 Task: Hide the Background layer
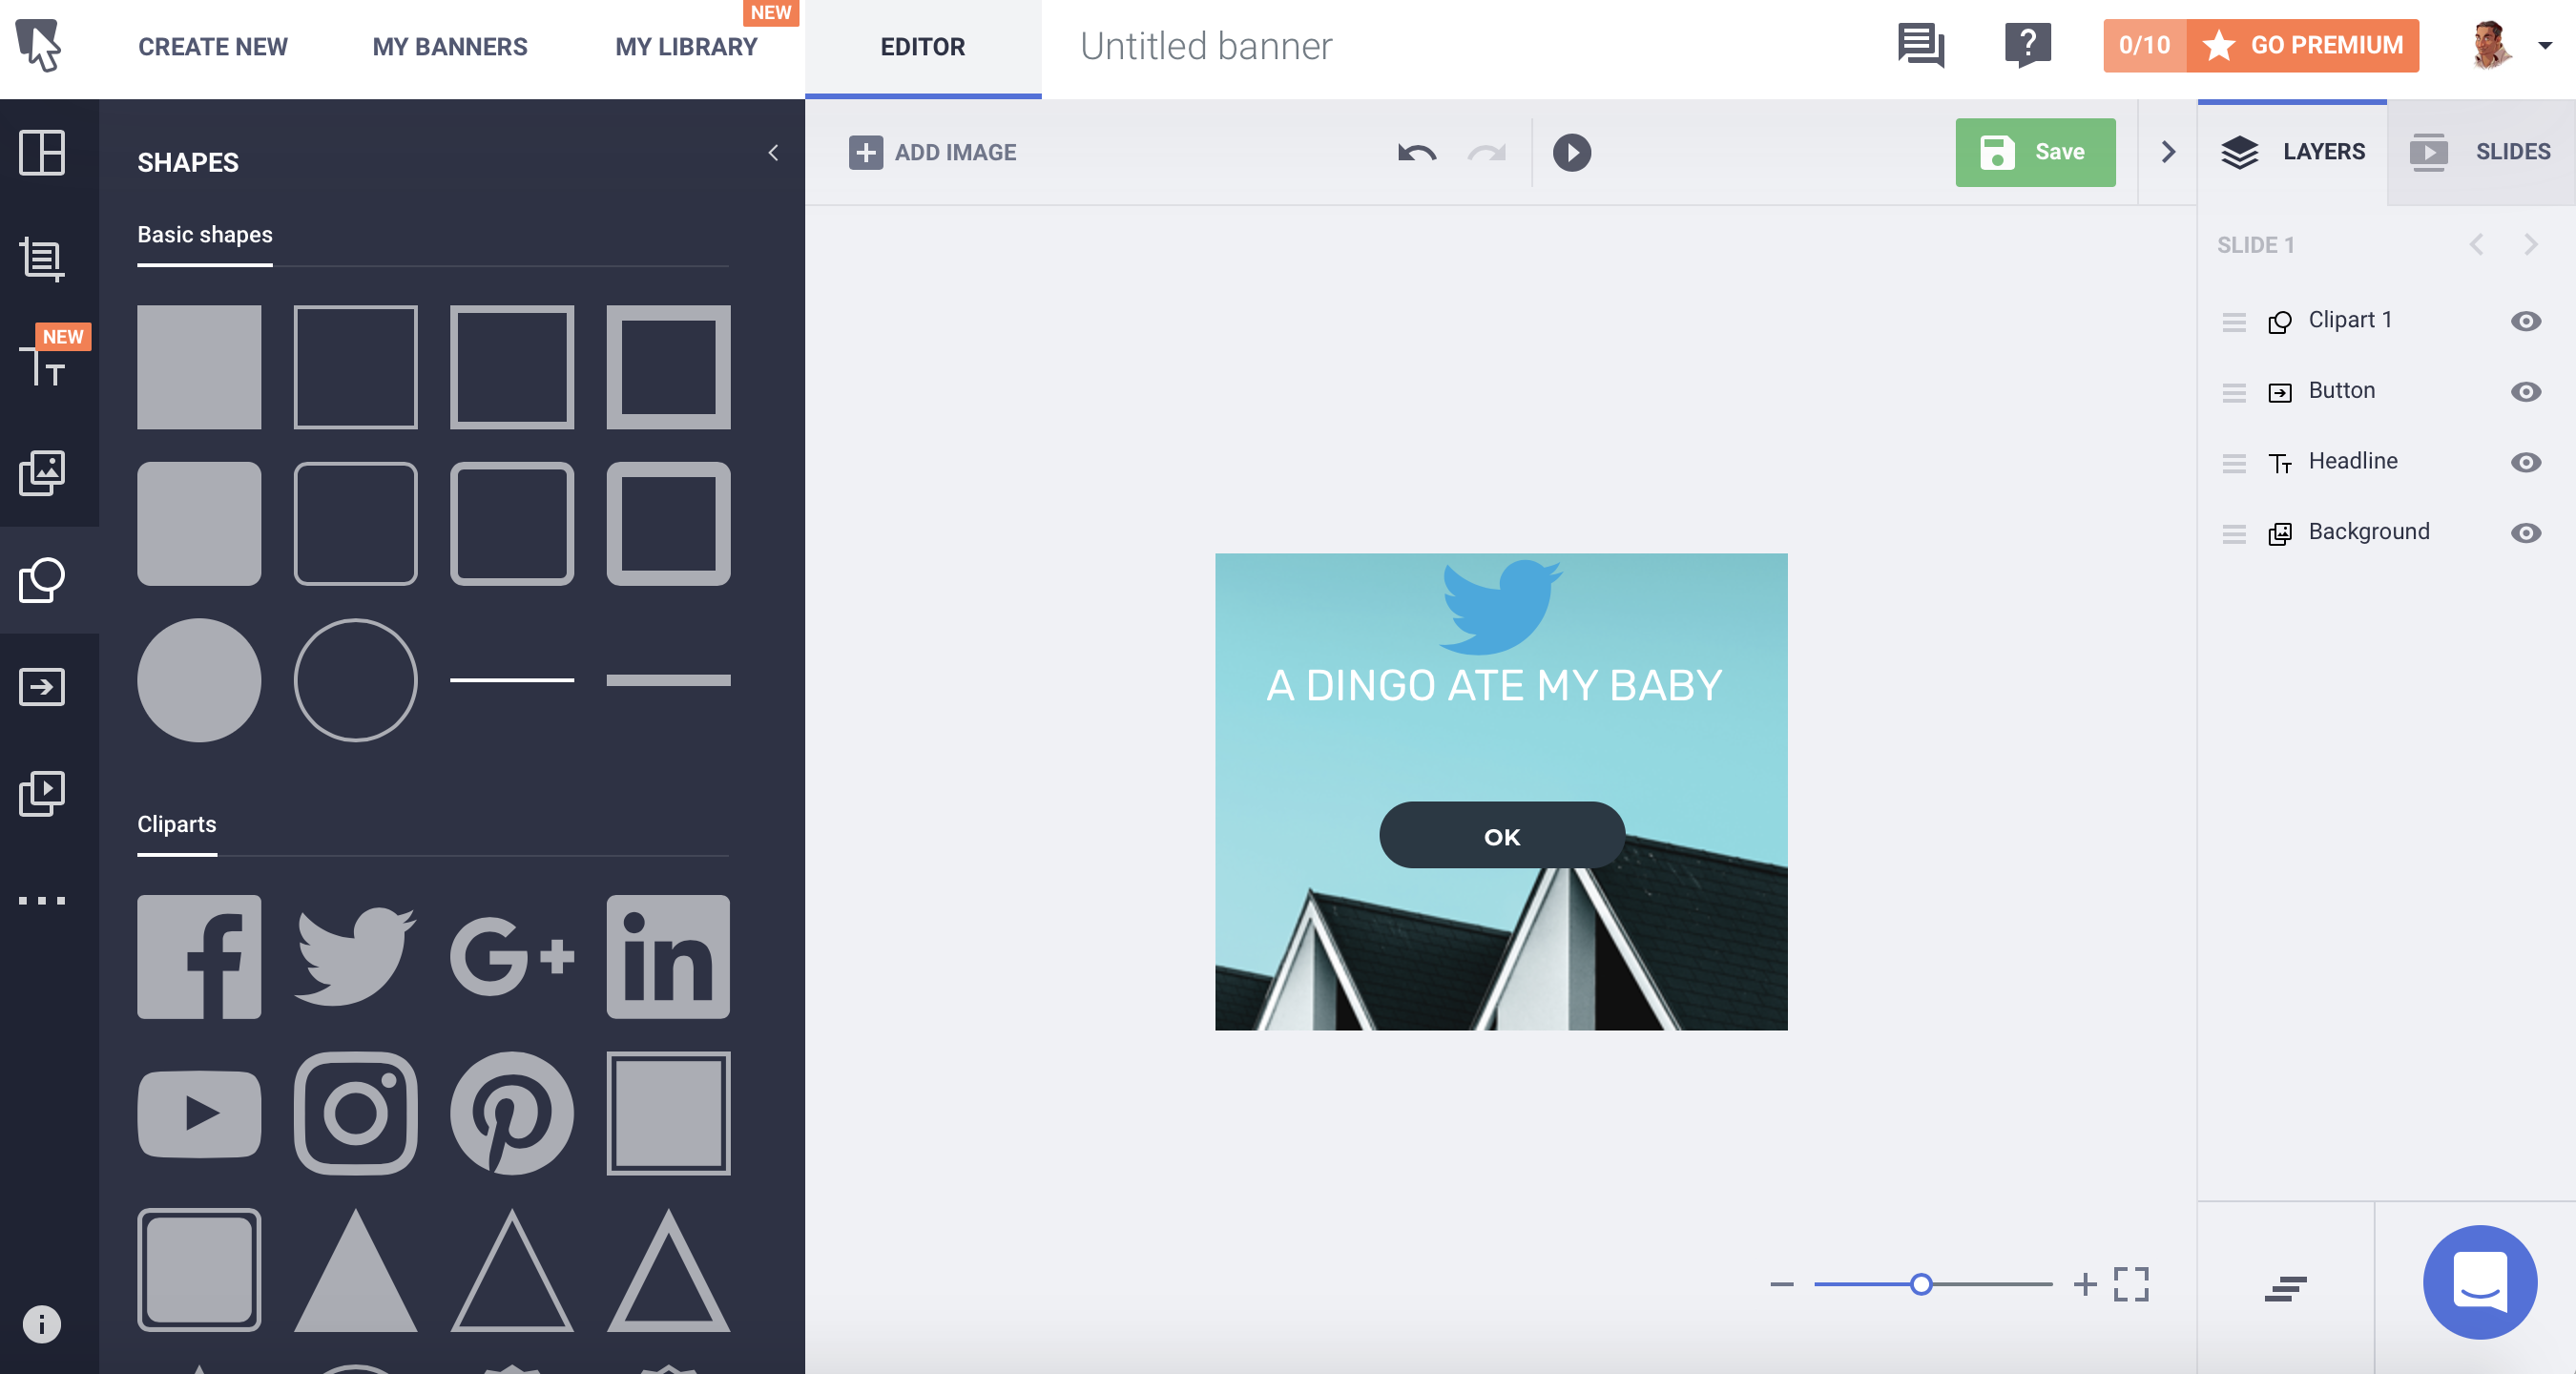[2525, 533]
